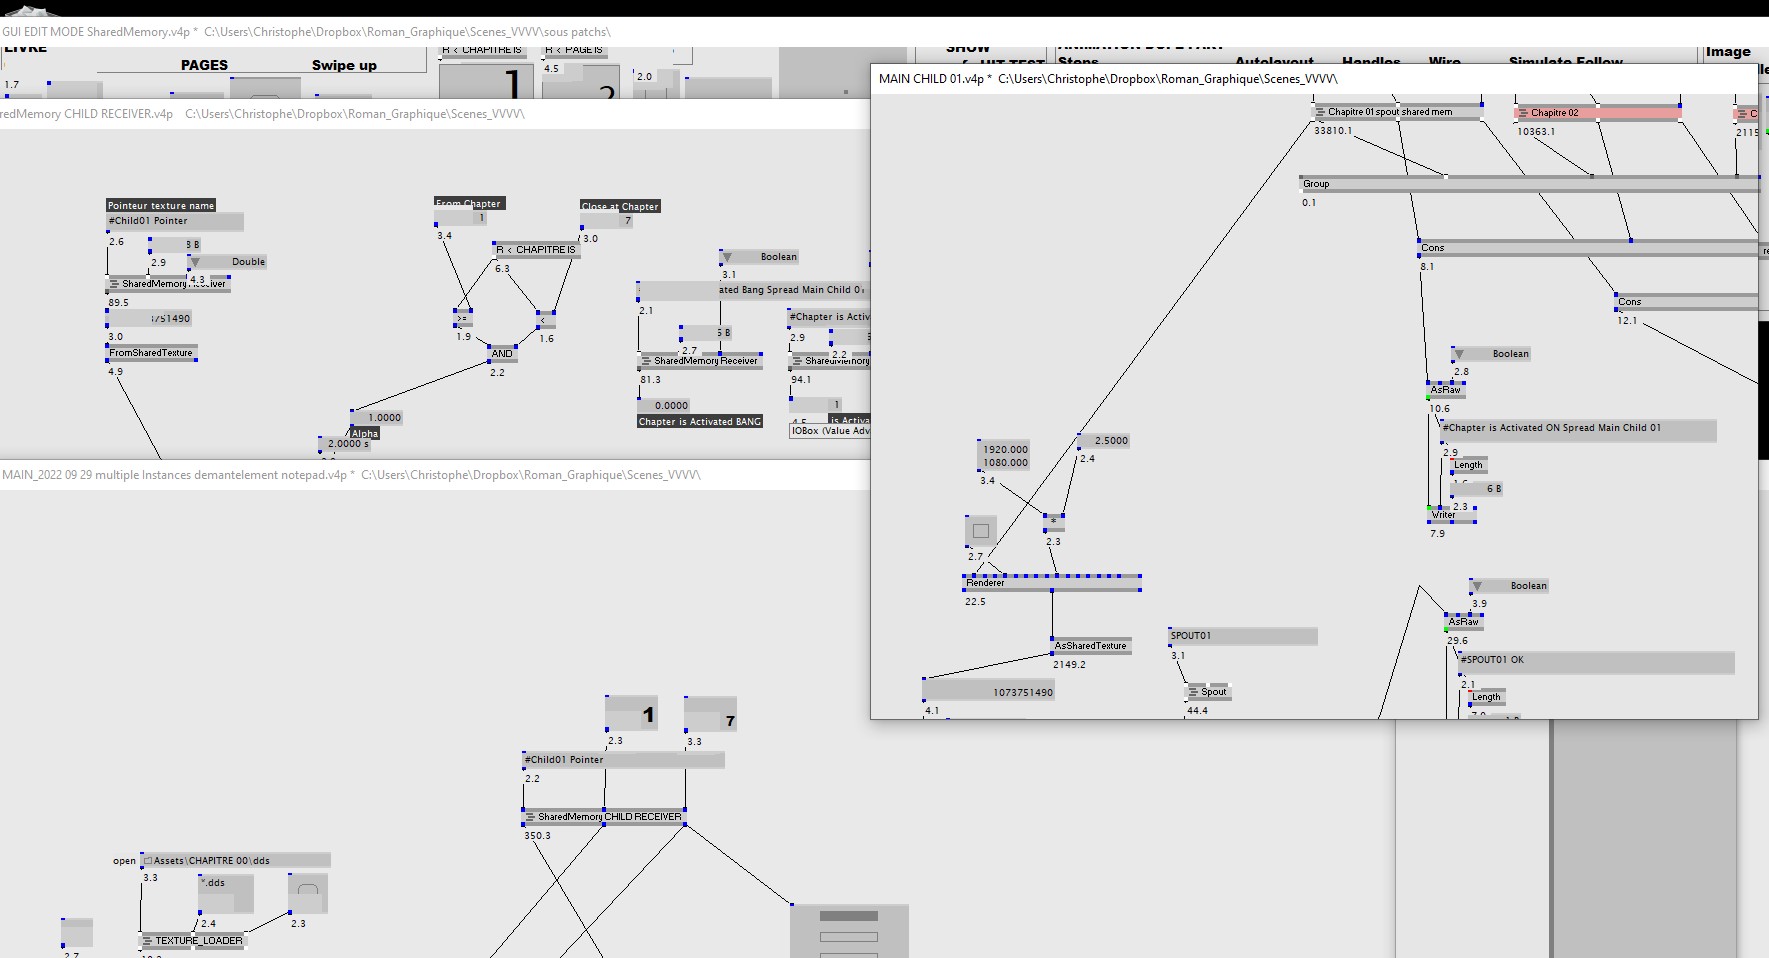This screenshot has height=958, width=1769.
Task: Select the >= comparison node above AND
Action: 463,318
